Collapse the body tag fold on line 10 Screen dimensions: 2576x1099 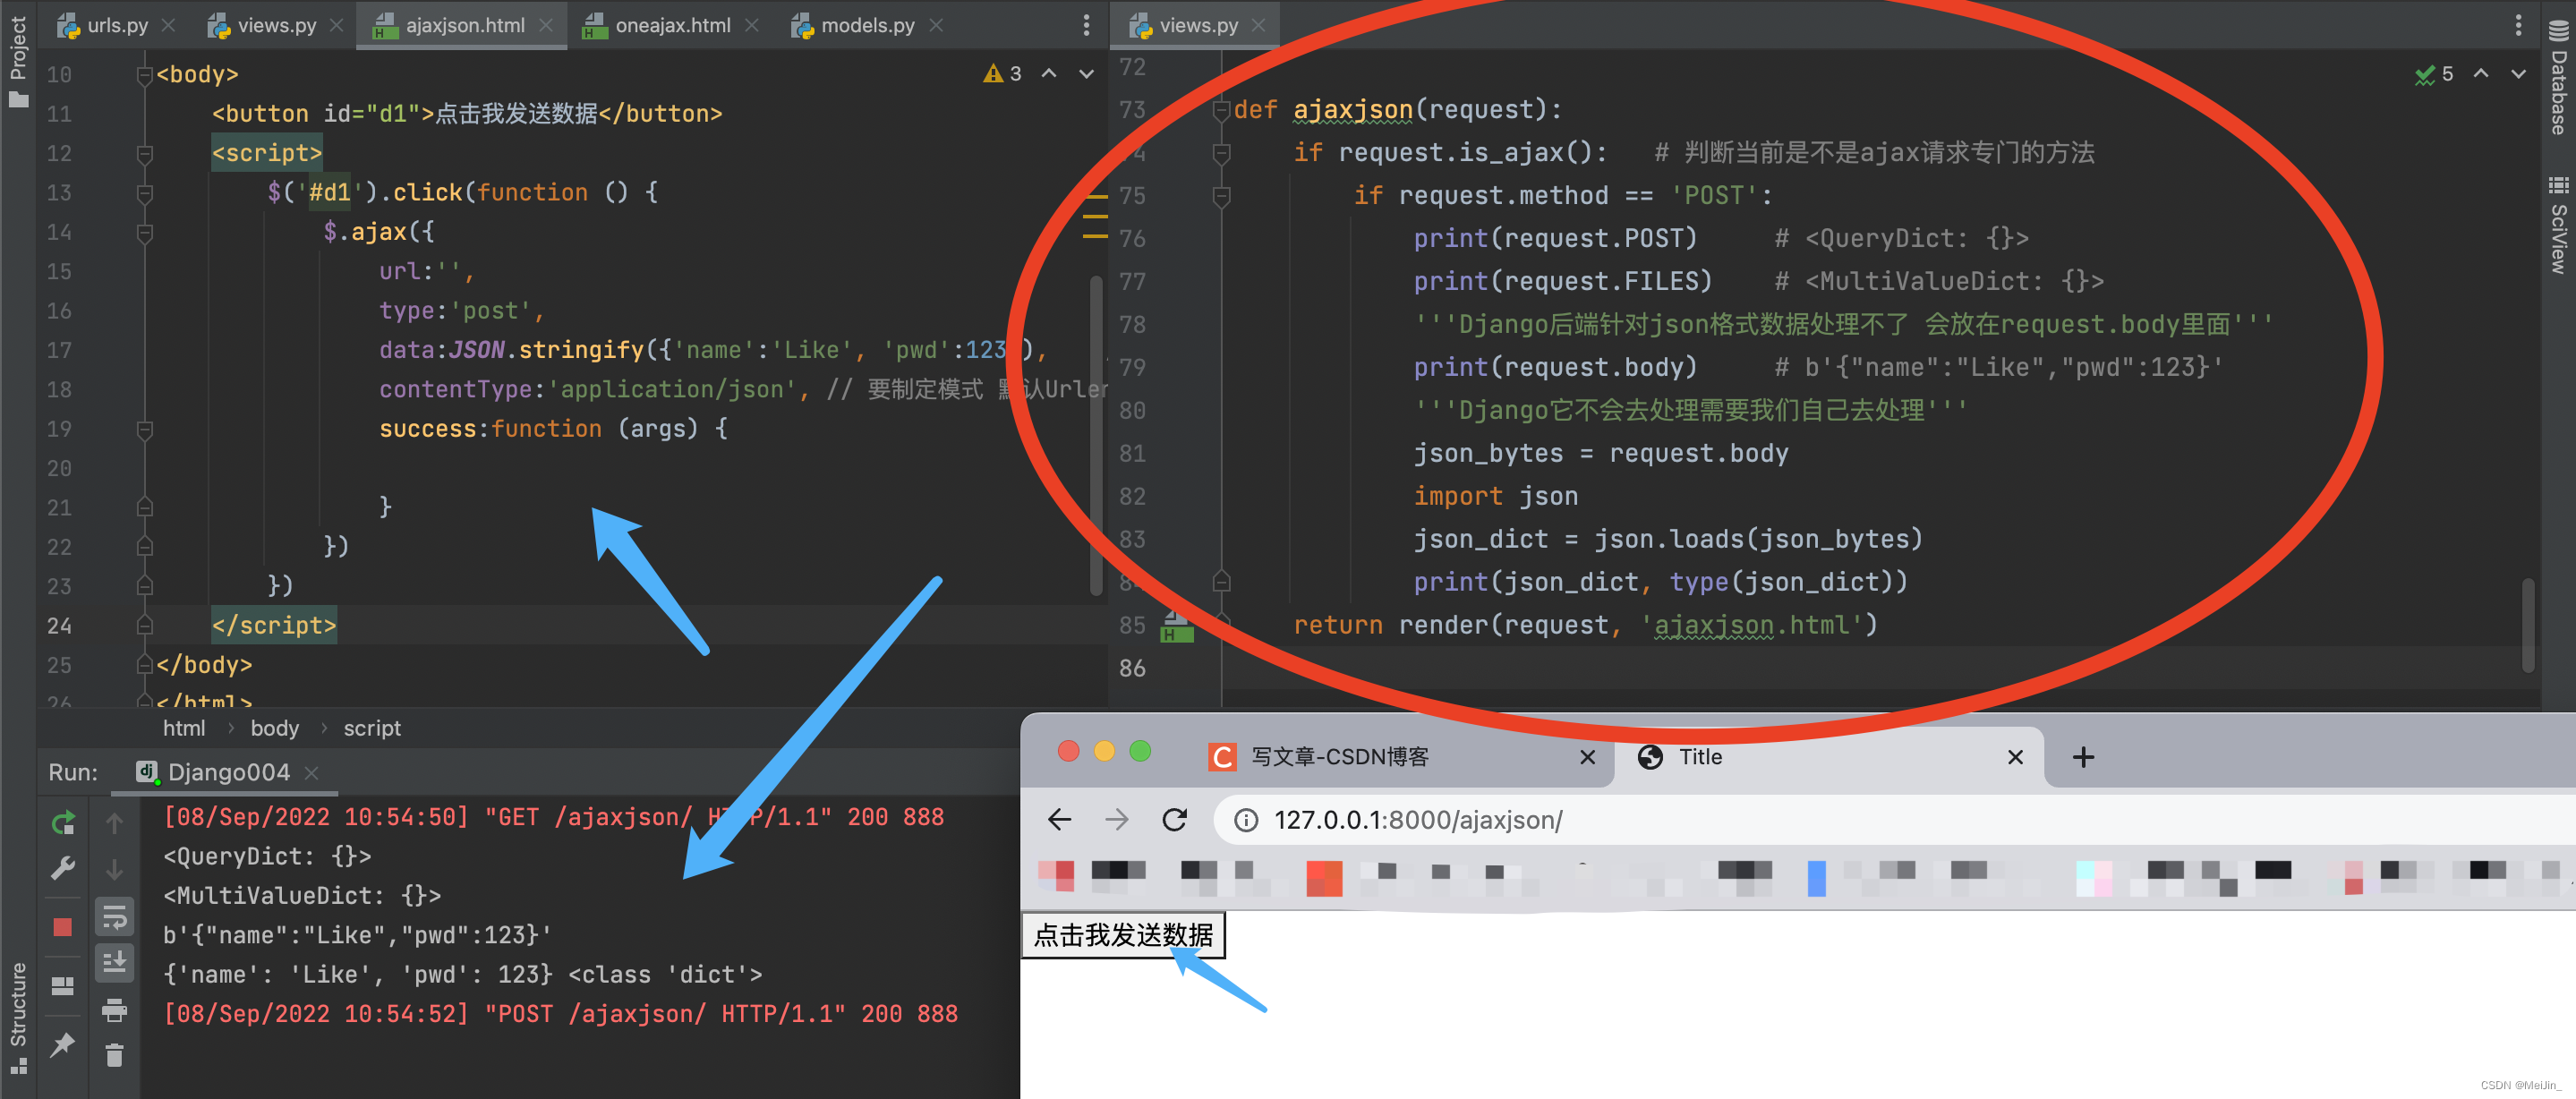point(144,75)
